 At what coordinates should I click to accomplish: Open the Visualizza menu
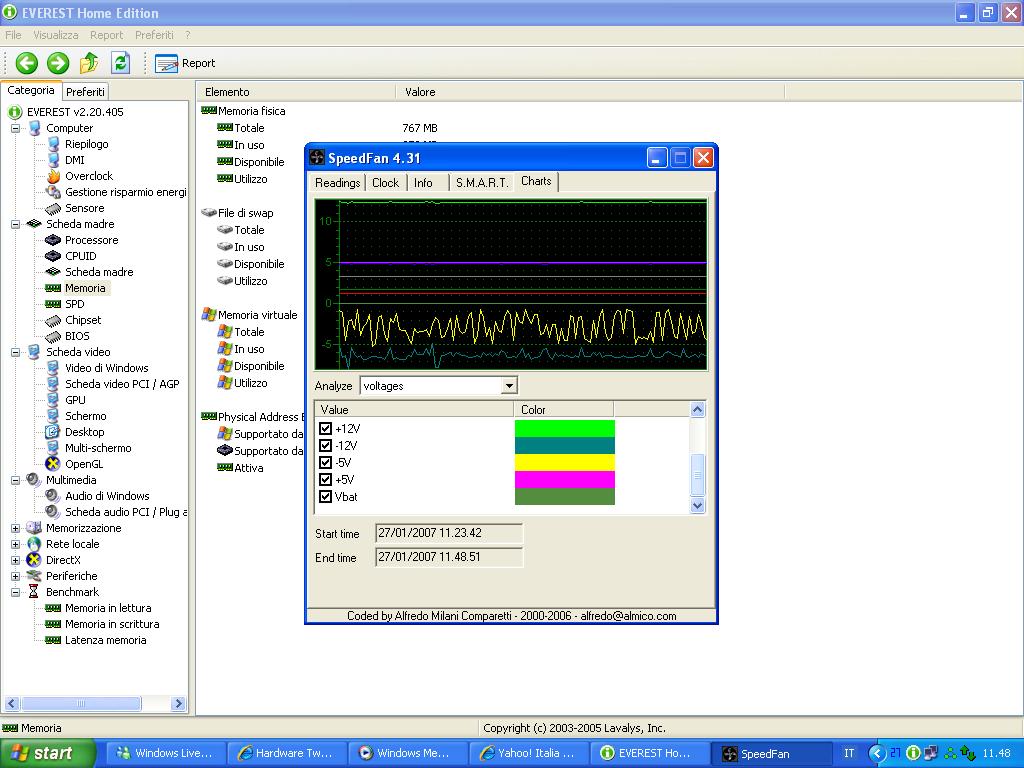[56, 35]
